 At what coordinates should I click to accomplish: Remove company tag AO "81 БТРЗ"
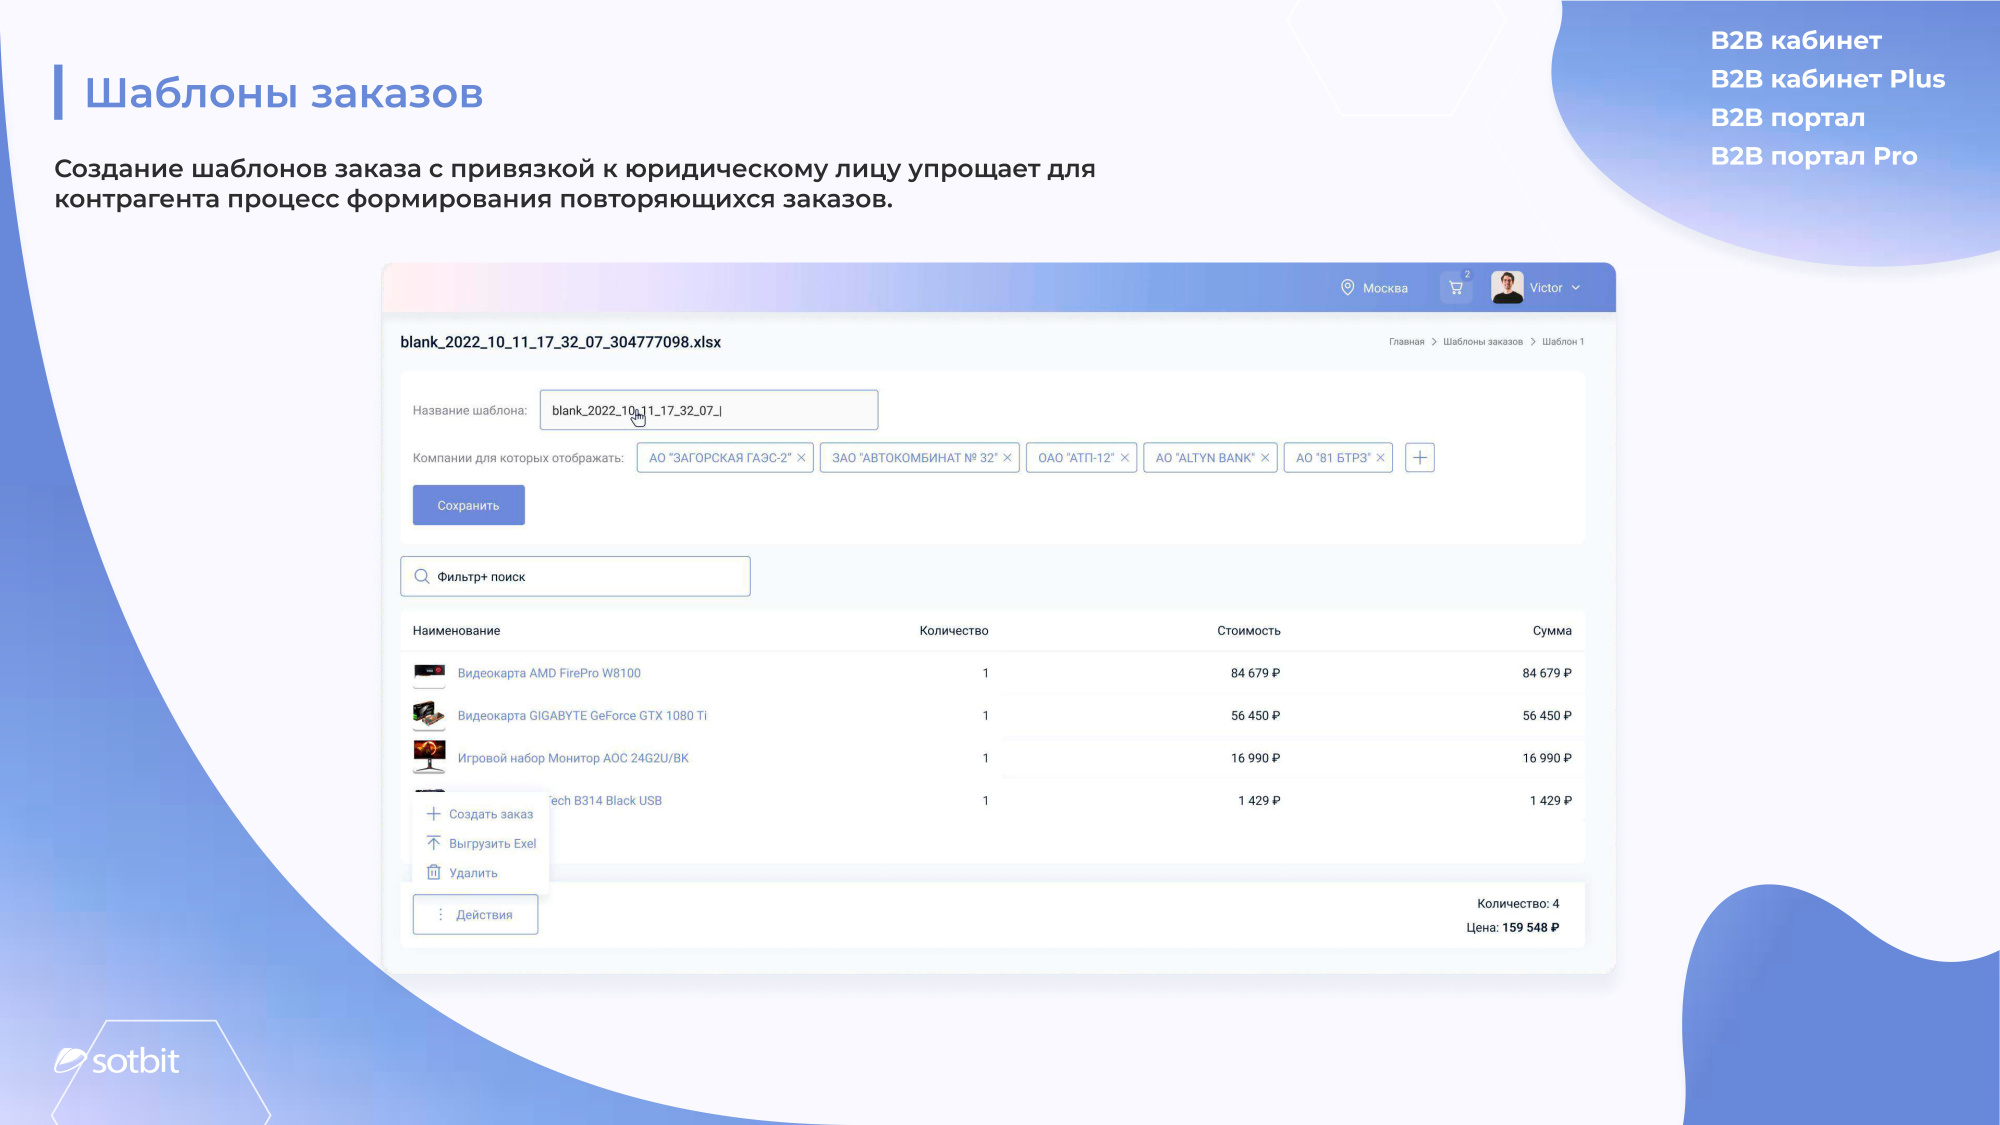click(1379, 458)
